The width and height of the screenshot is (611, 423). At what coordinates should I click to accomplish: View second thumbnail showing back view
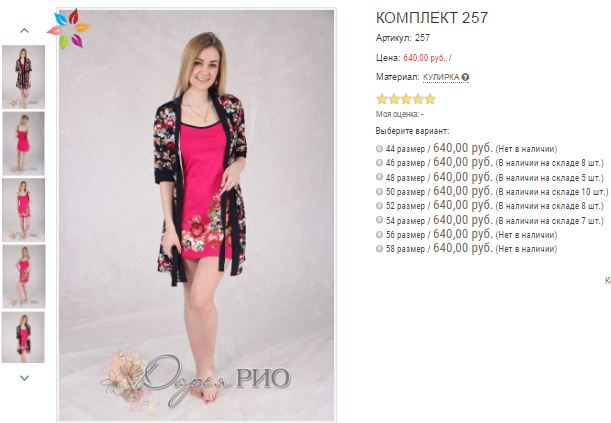coord(23,143)
